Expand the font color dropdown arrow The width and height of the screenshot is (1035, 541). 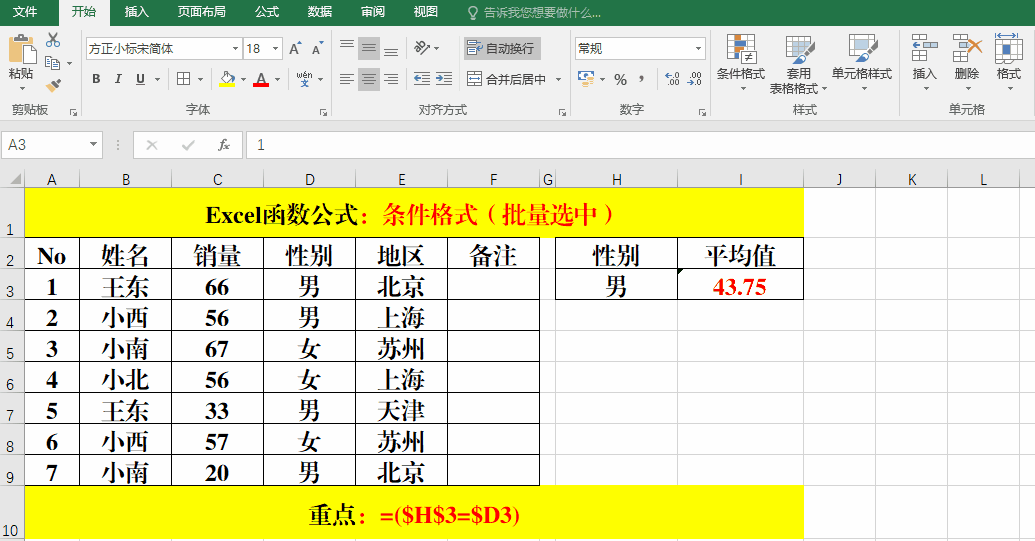(277, 79)
